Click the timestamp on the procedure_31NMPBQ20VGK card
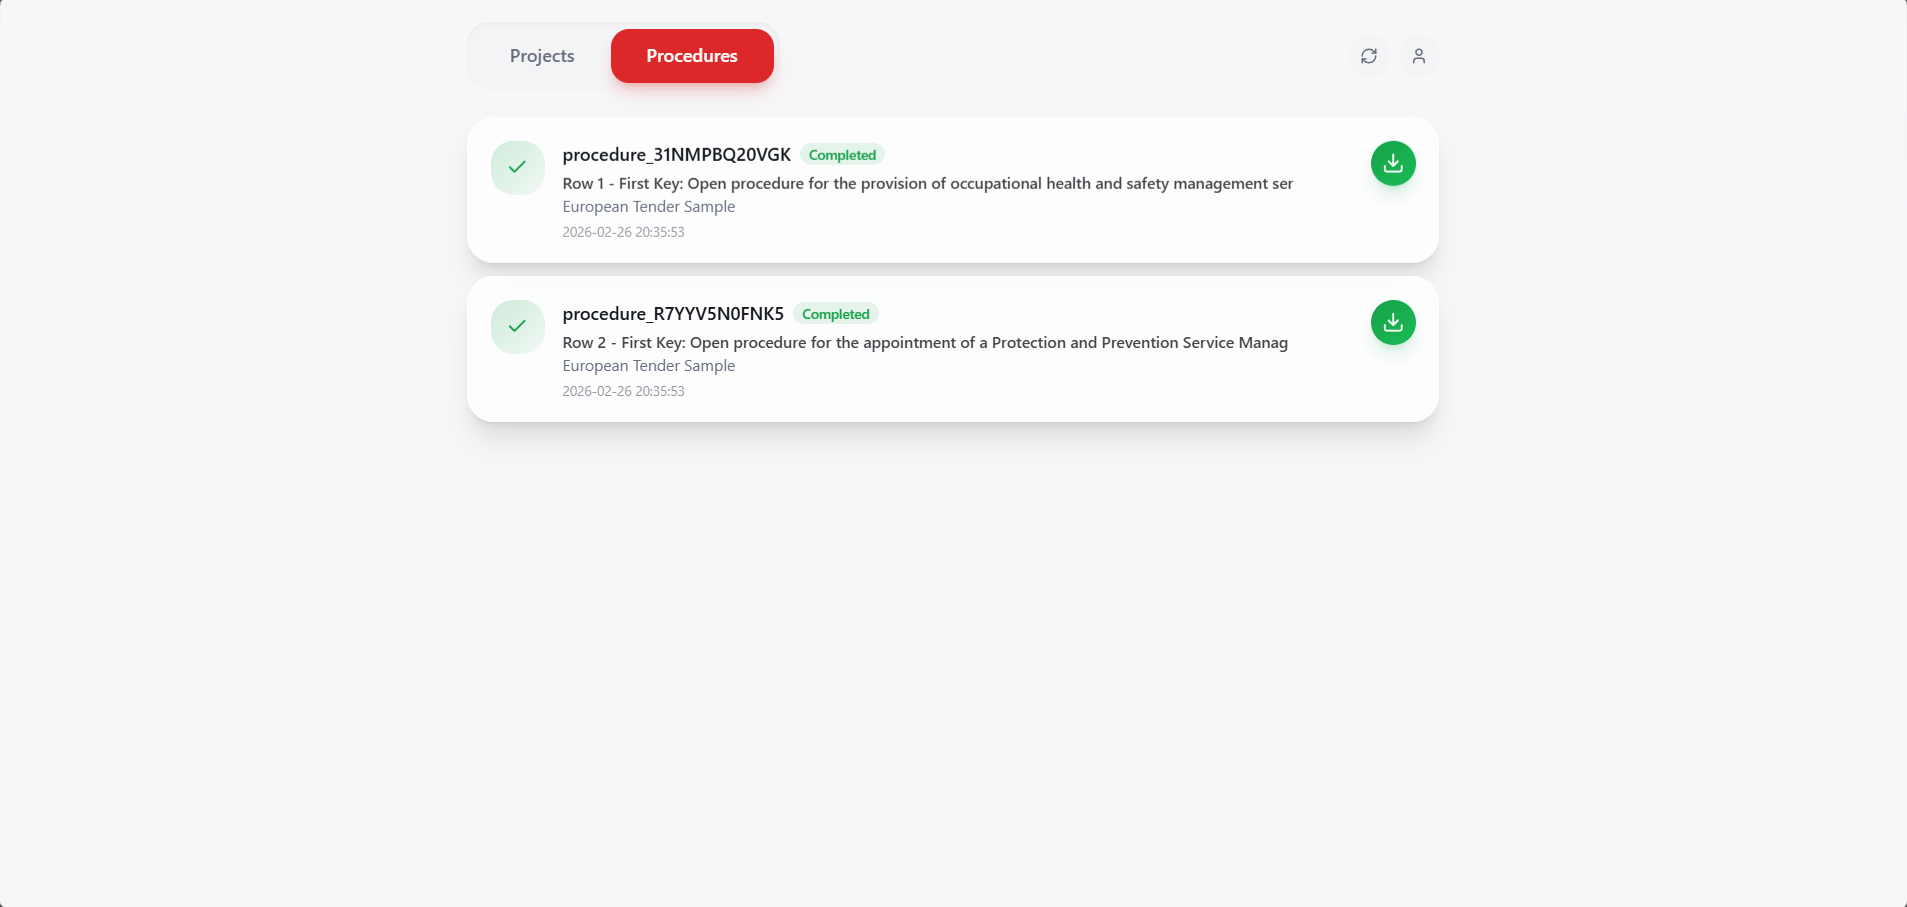 [x=623, y=232]
